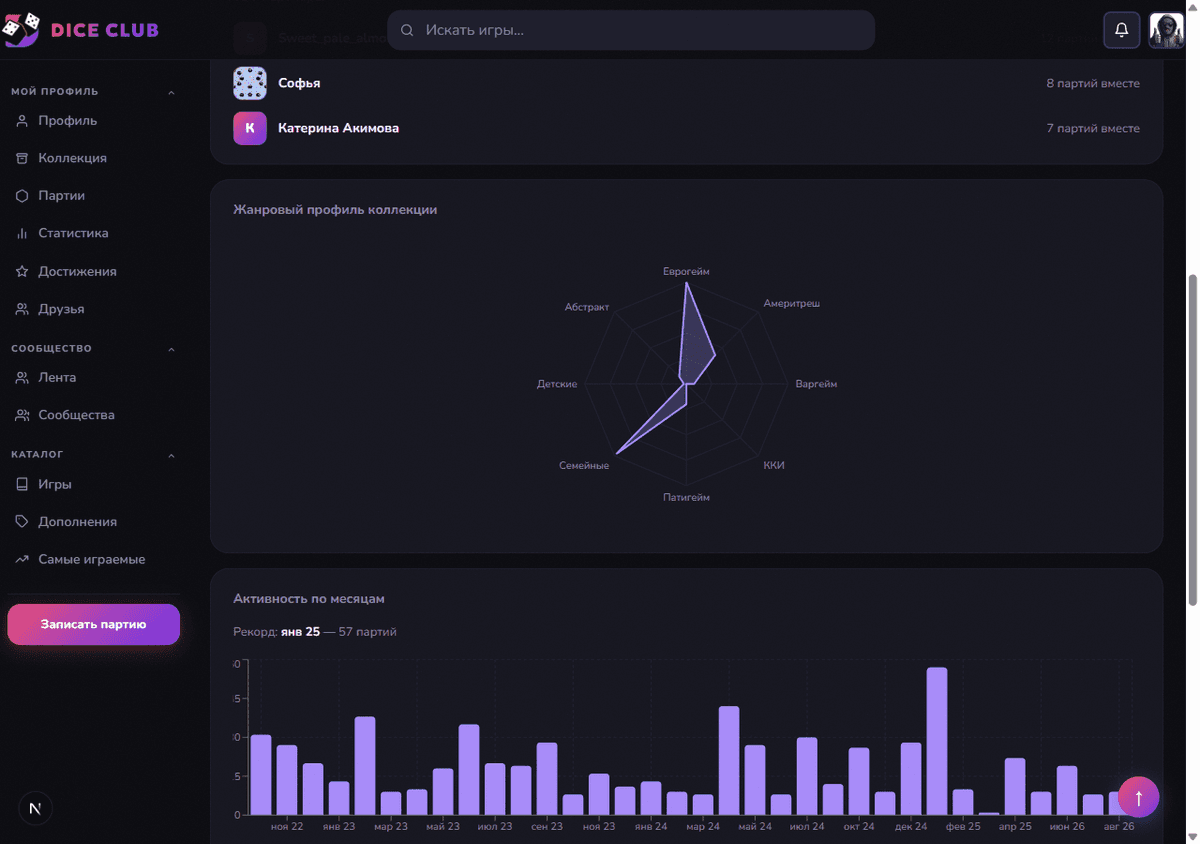This screenshot has height=844, width=1200.
Task: Click Софья's dice avatar
Action: tap(250, 83)
